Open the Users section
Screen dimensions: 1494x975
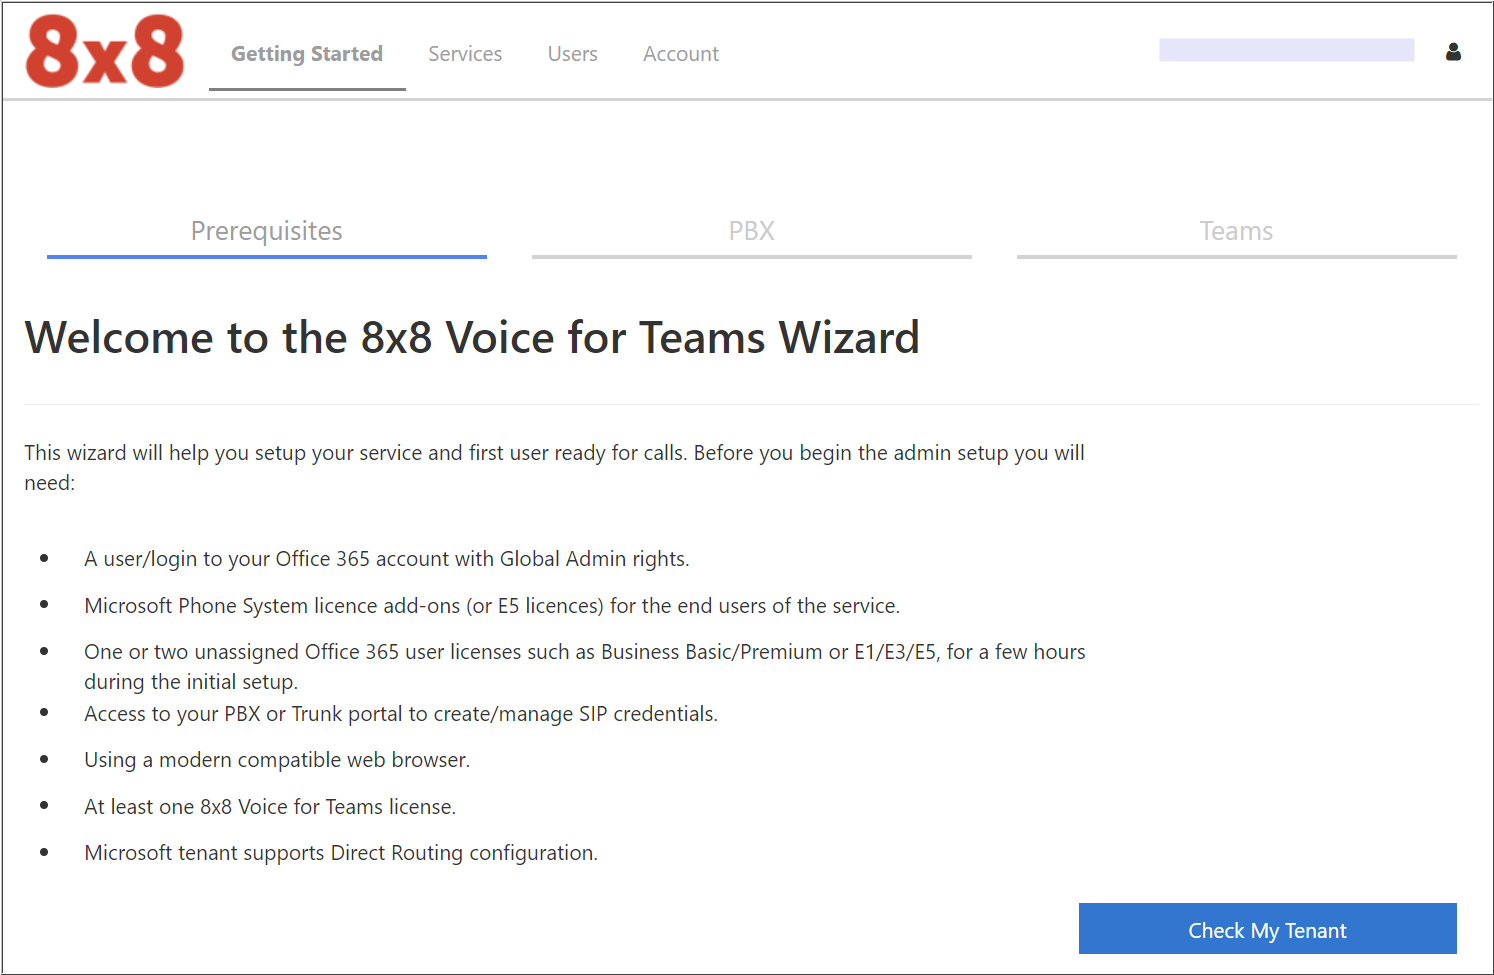[x=572, y=54]
